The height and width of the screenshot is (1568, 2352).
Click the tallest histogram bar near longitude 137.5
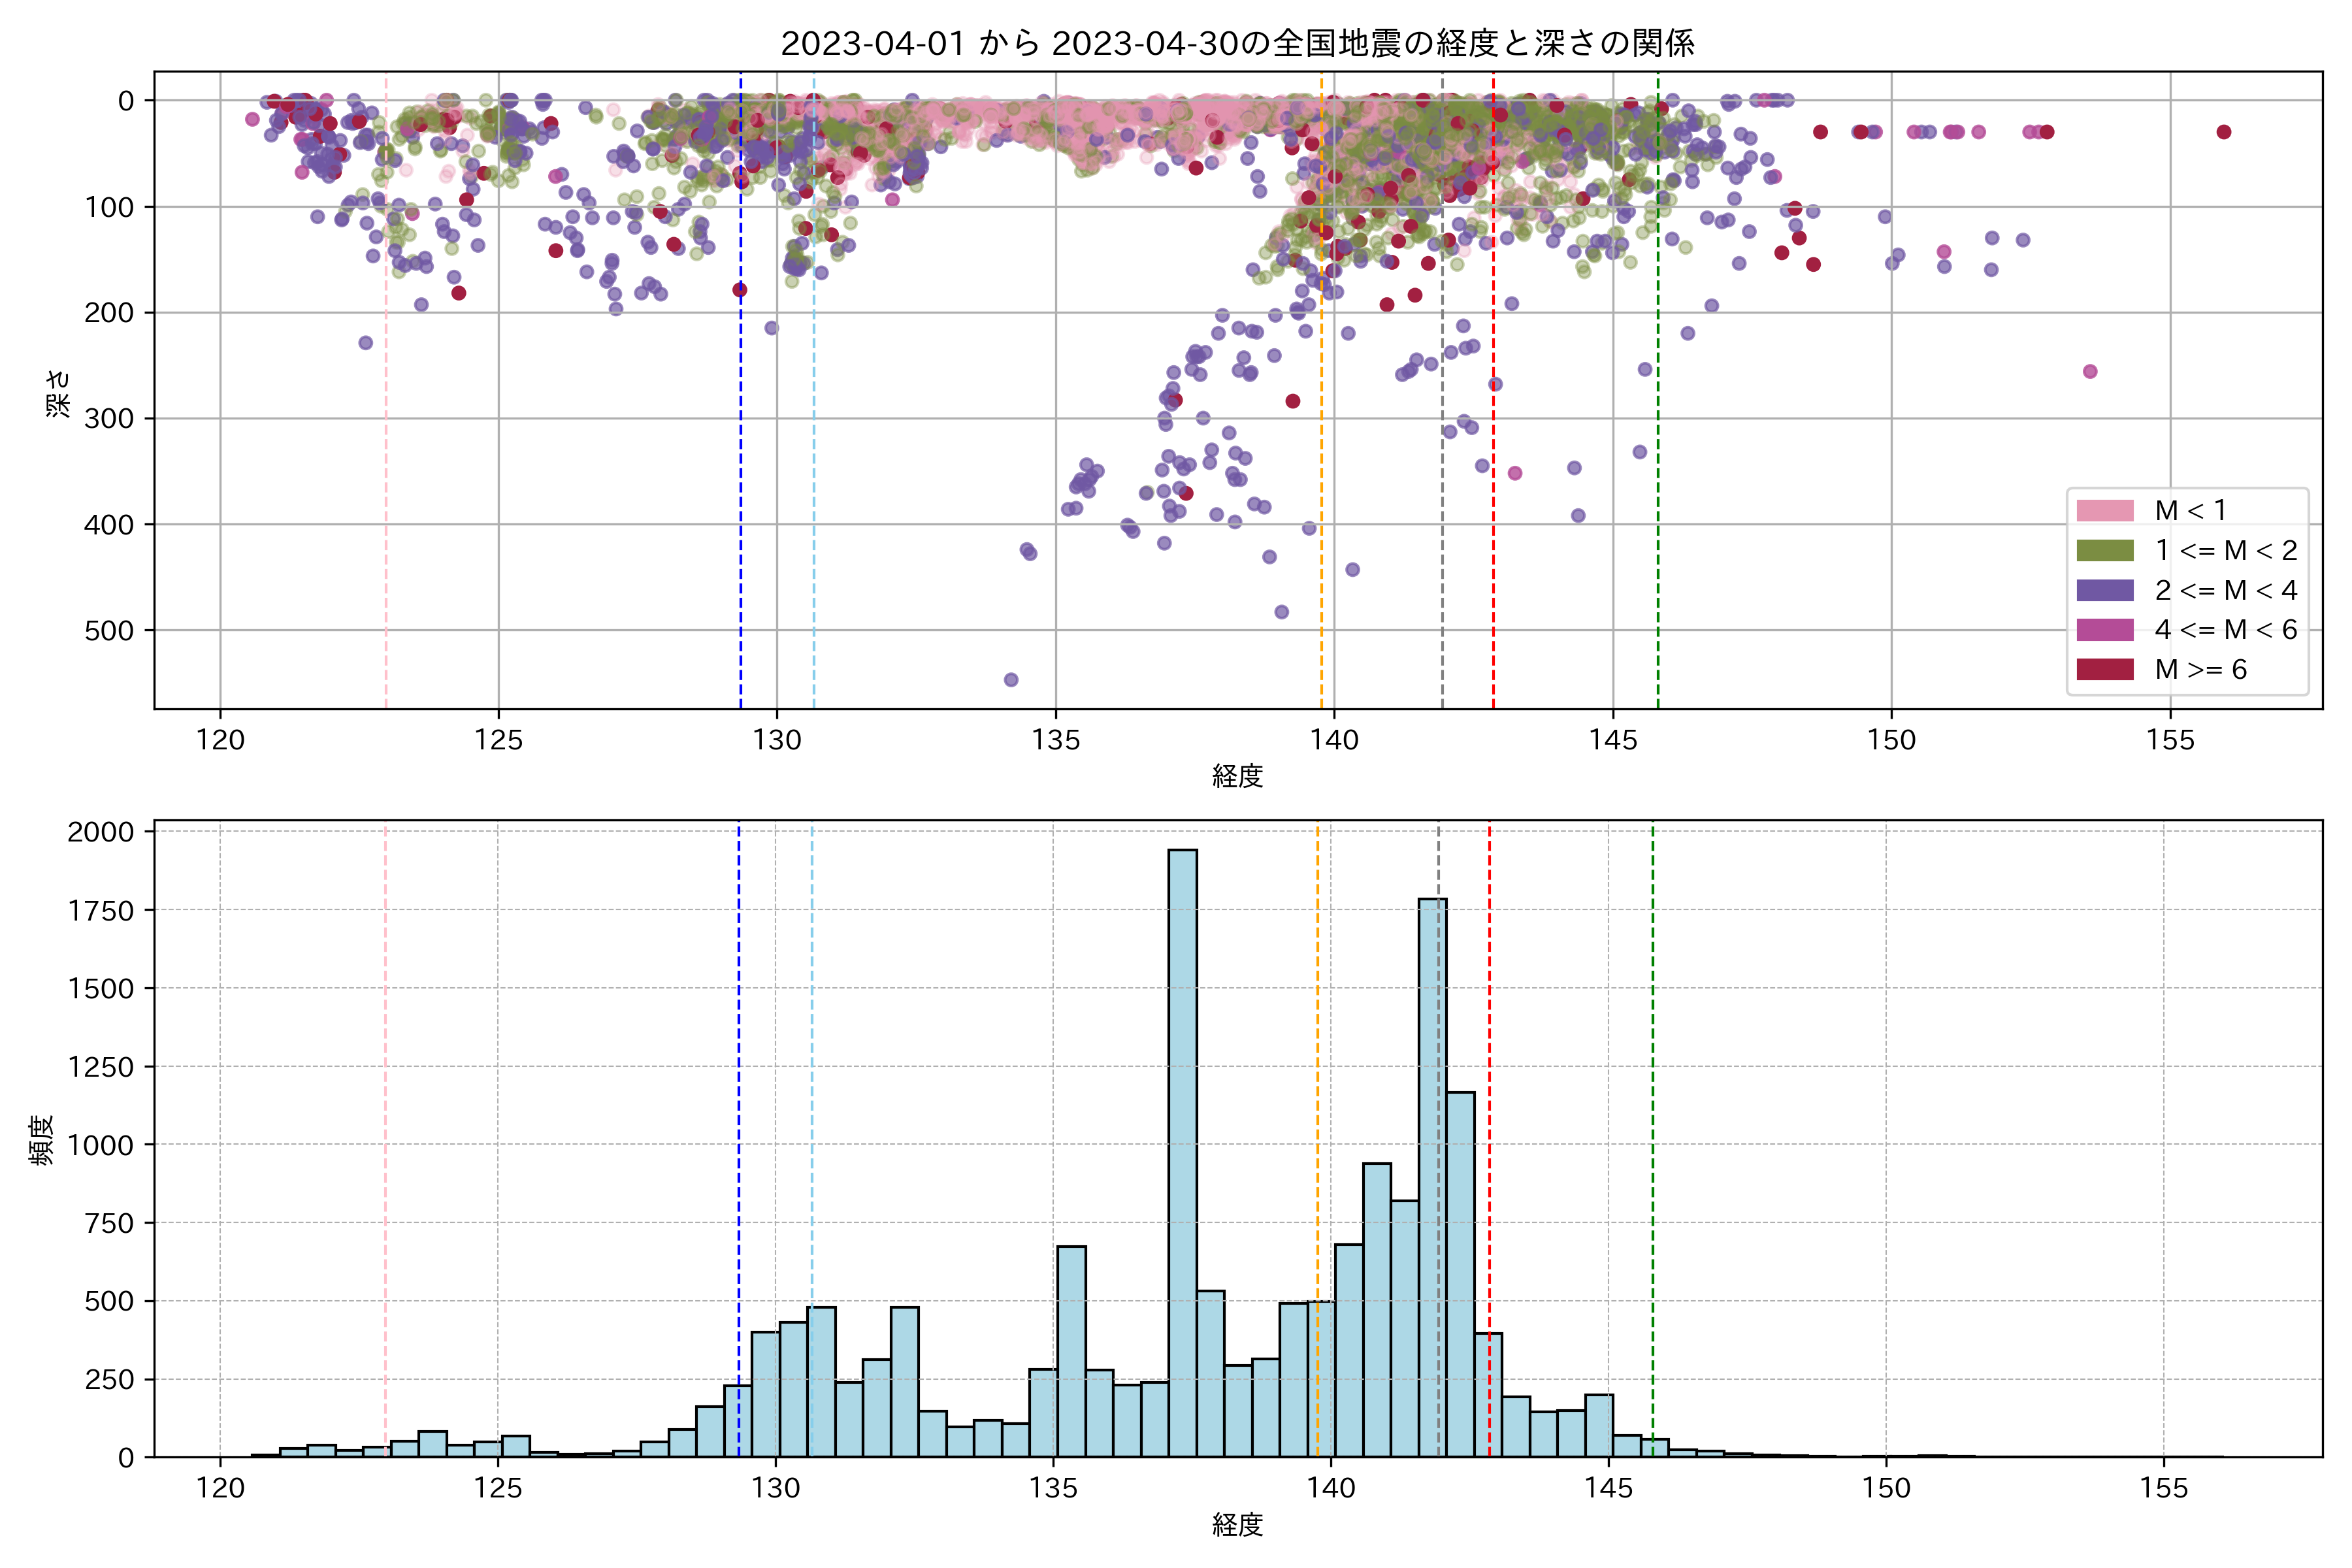1182,1150
